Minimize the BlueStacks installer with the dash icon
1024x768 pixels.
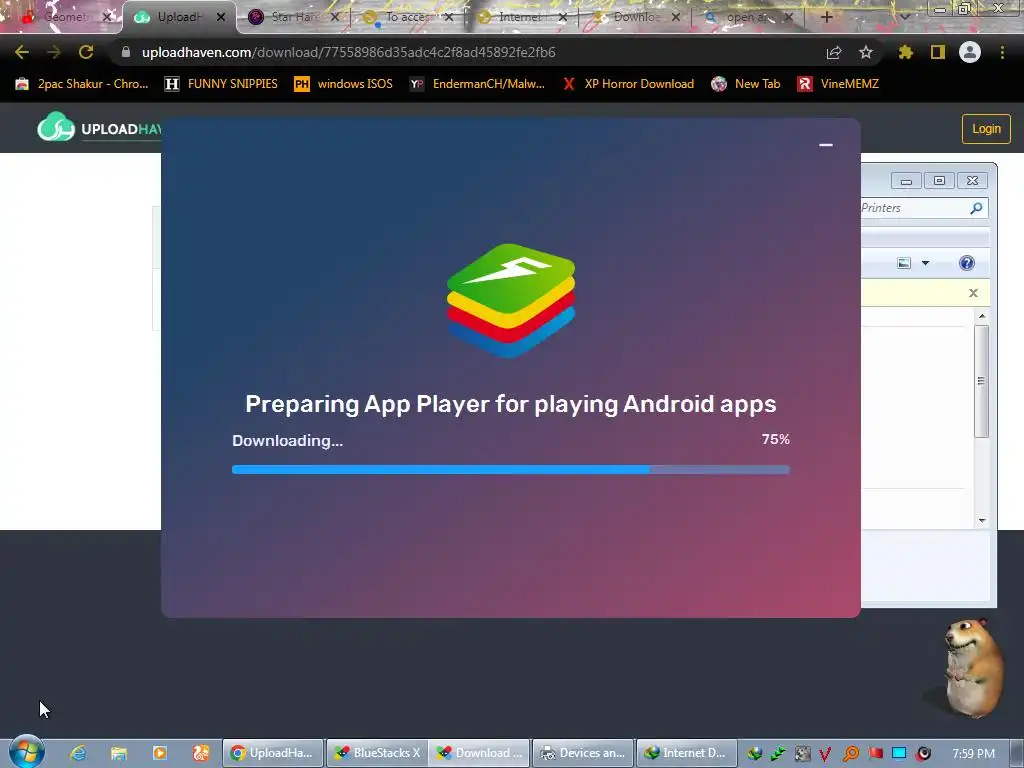[x=825, y=145]
